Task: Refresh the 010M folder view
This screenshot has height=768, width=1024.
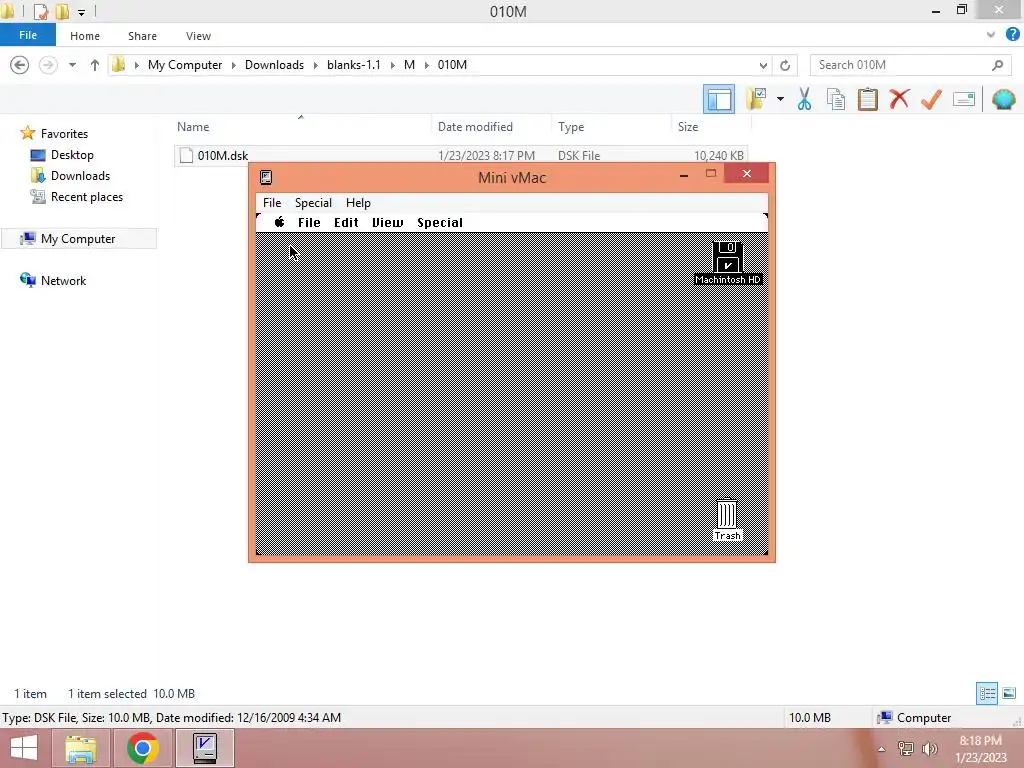Action: (785, 65)
